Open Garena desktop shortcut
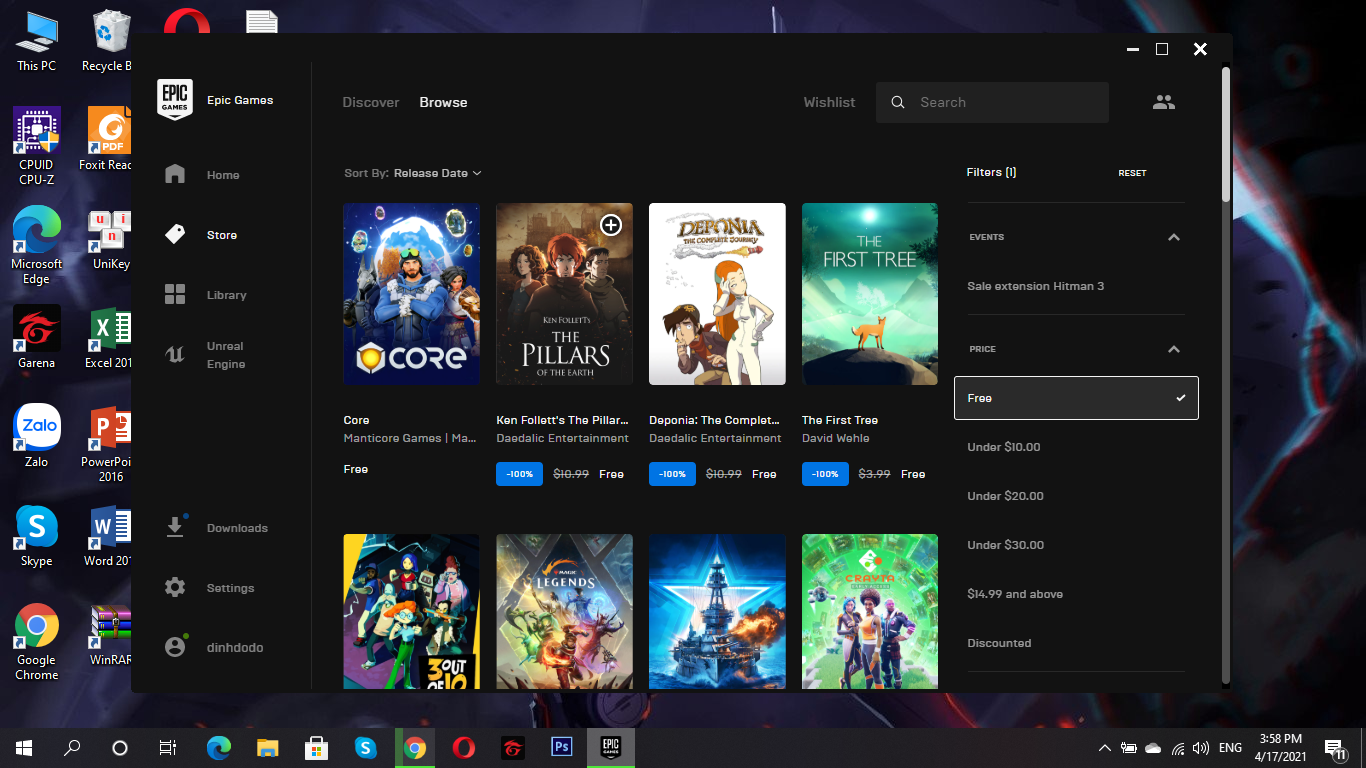 pyautogui.click(x=37, y=338)
